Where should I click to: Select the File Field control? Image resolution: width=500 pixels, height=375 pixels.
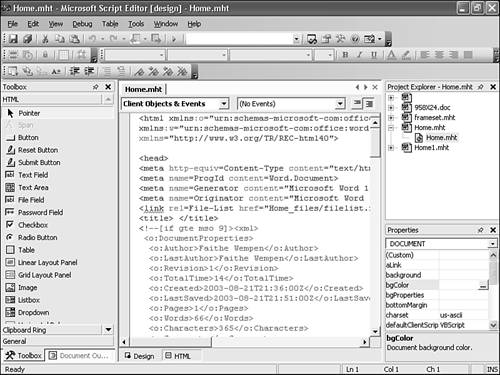pos(58,200)
